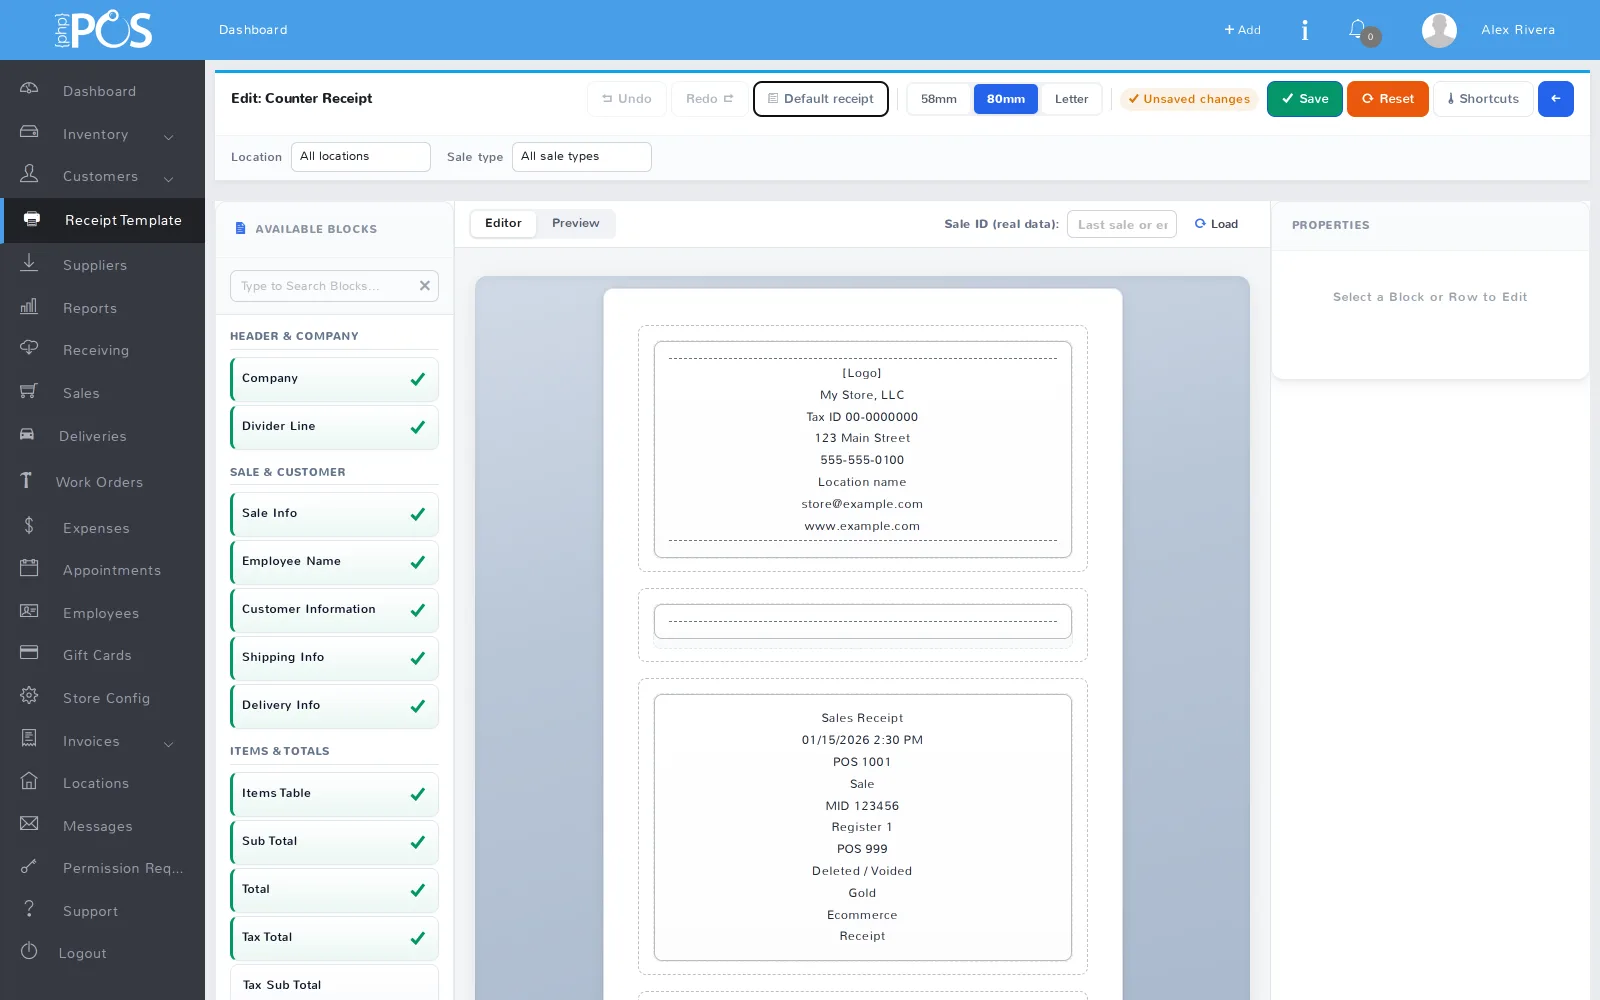Click the Work Orders icon
The height and width of the screenshot is (1000, 1600).
(x=26, y=480)
